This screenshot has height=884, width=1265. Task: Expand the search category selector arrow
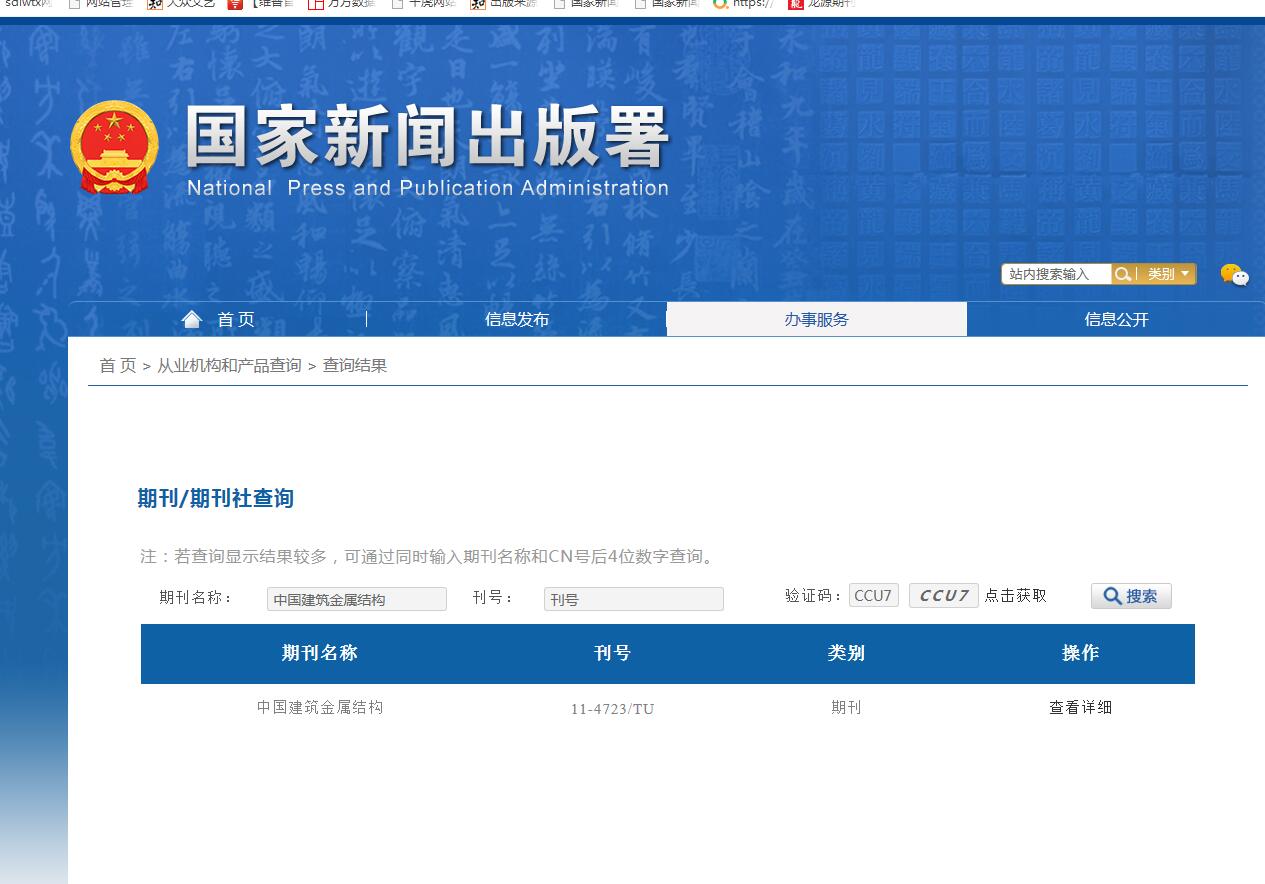pyautogui.click(x=1183, y=274)
